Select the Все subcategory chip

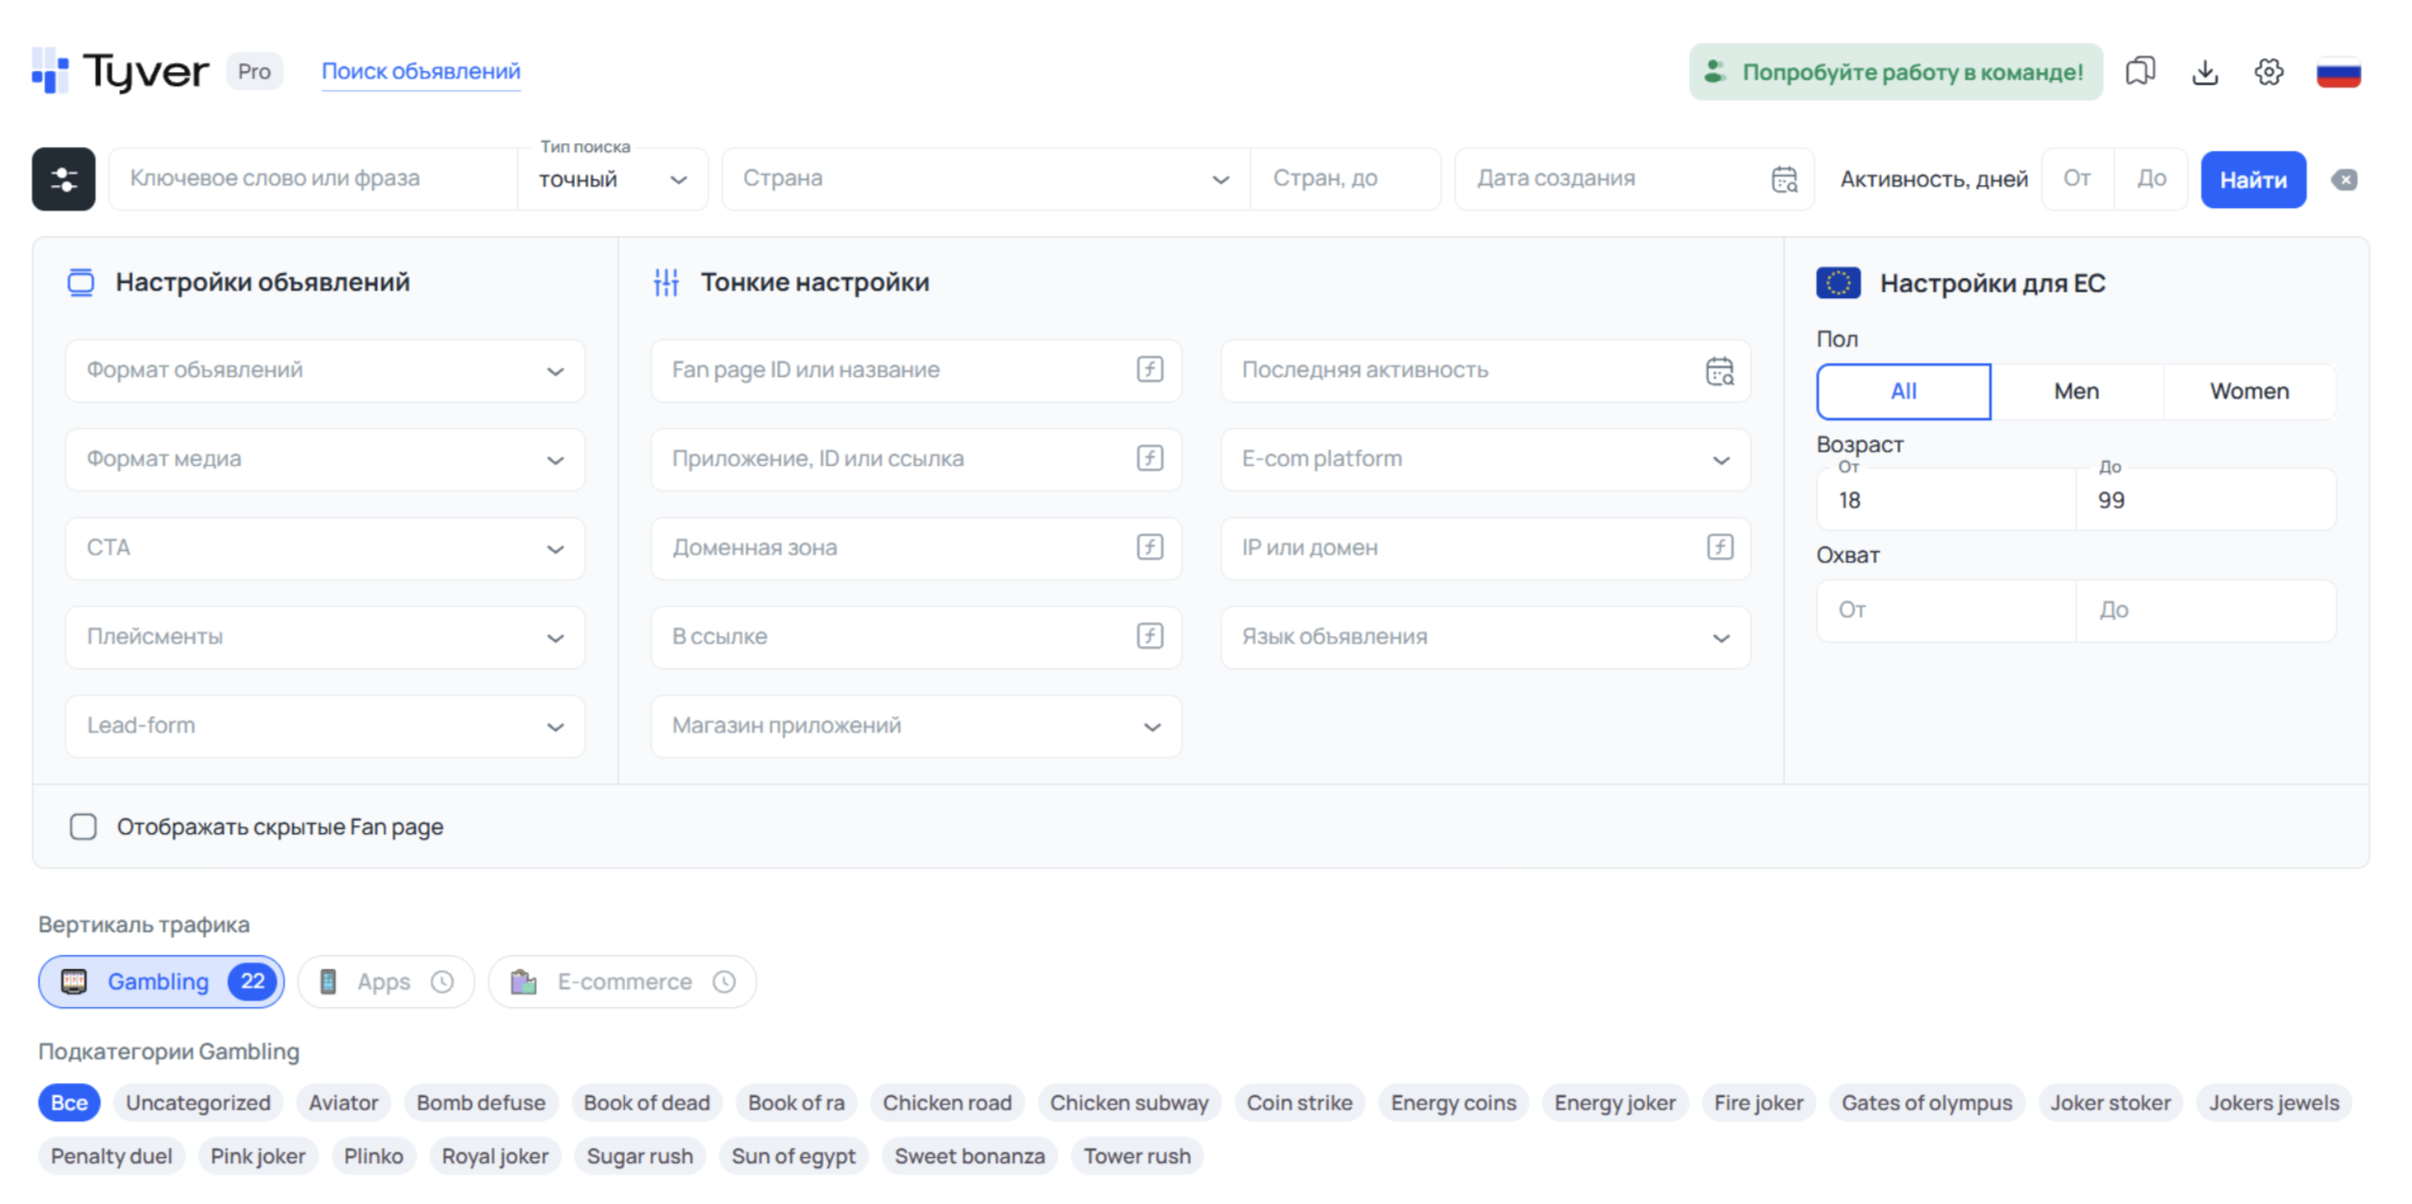click(69, 1102)
